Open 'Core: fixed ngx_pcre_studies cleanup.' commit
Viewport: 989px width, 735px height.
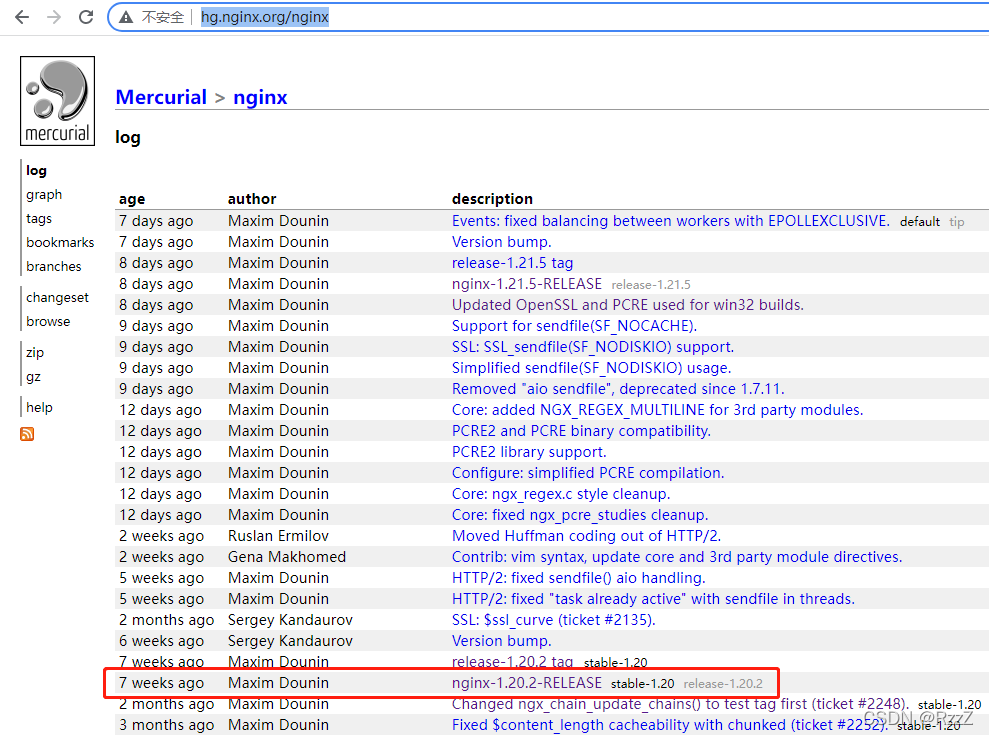click(x=580, y=515)
